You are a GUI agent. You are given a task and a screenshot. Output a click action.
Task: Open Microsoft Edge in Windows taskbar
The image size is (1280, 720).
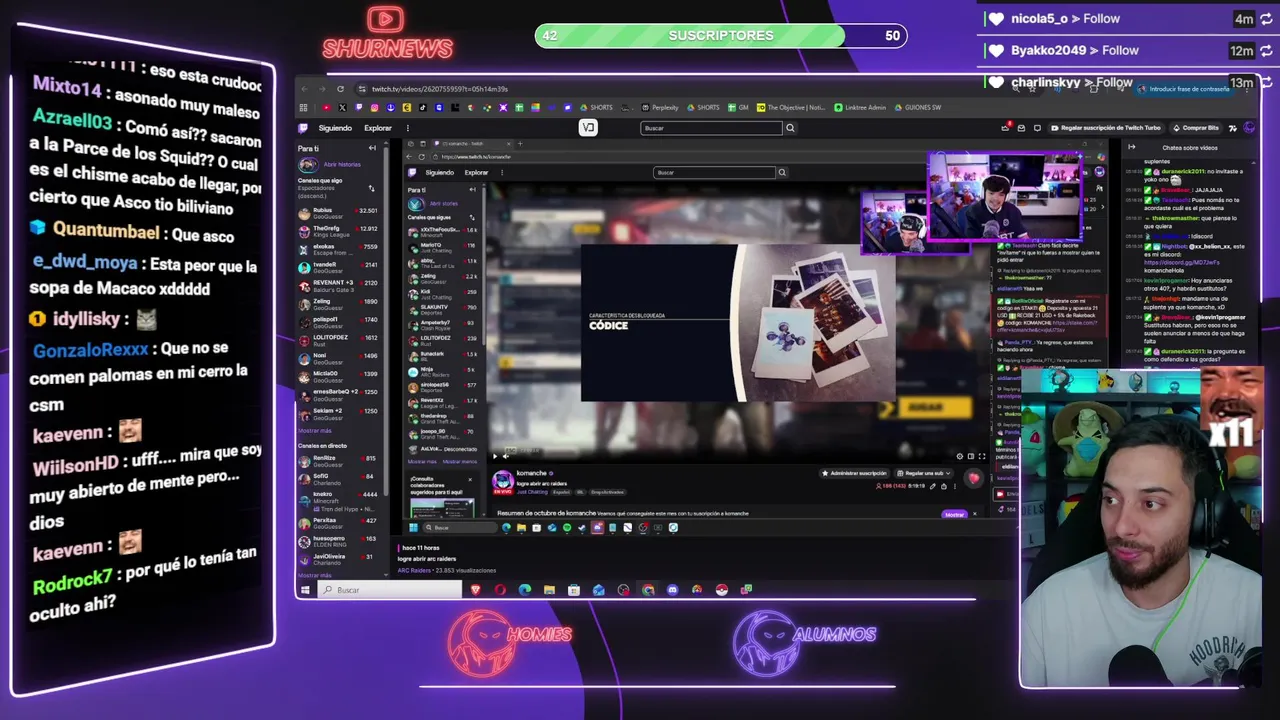click(525, 590)
